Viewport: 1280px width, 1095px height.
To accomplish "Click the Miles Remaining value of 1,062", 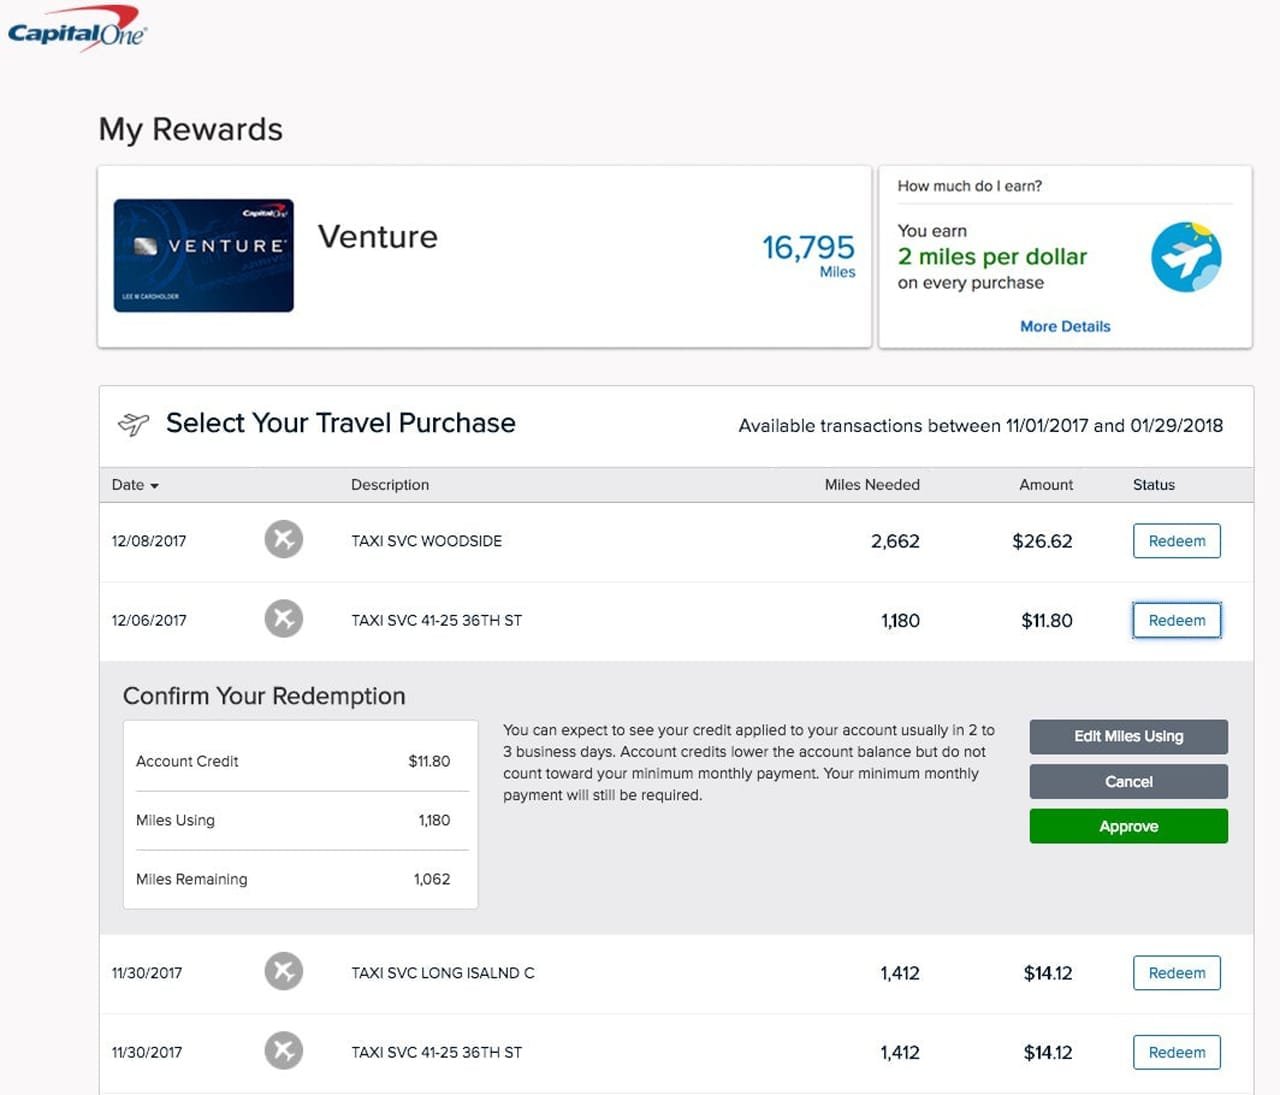I will click(x=434, y=879).
